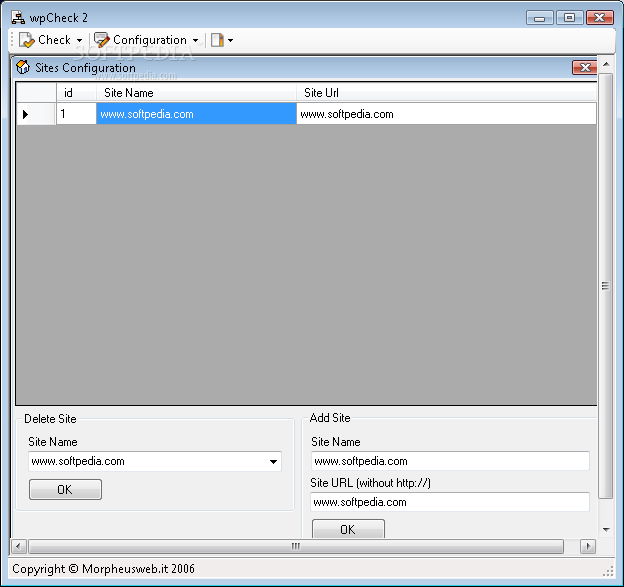Click OK in the Add Site group
The height and width of the screenshot is (587, 624).
[x=348, y=529]
